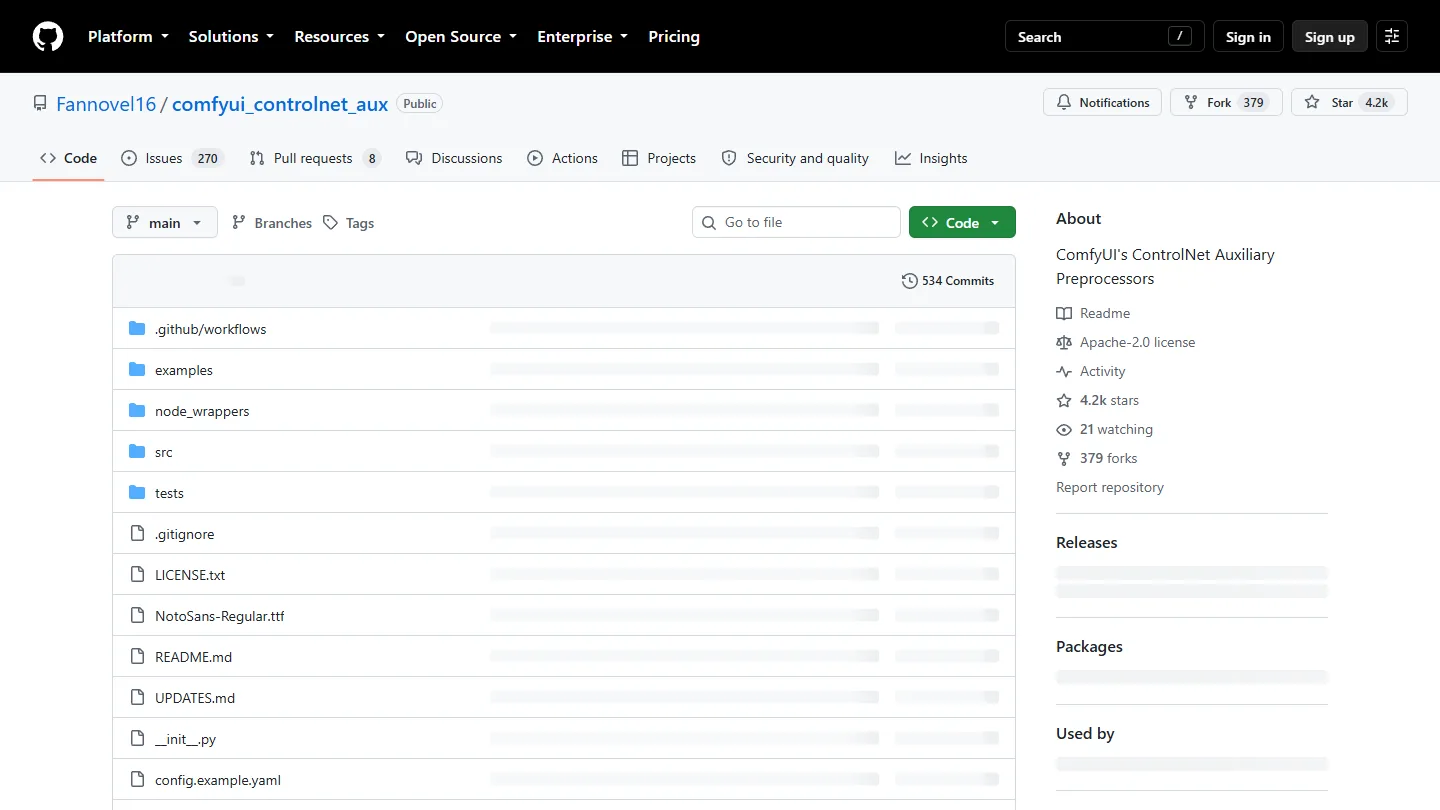Open the Discussions tab
Viewport: 1440px width, 810px height.
(454, 158)
